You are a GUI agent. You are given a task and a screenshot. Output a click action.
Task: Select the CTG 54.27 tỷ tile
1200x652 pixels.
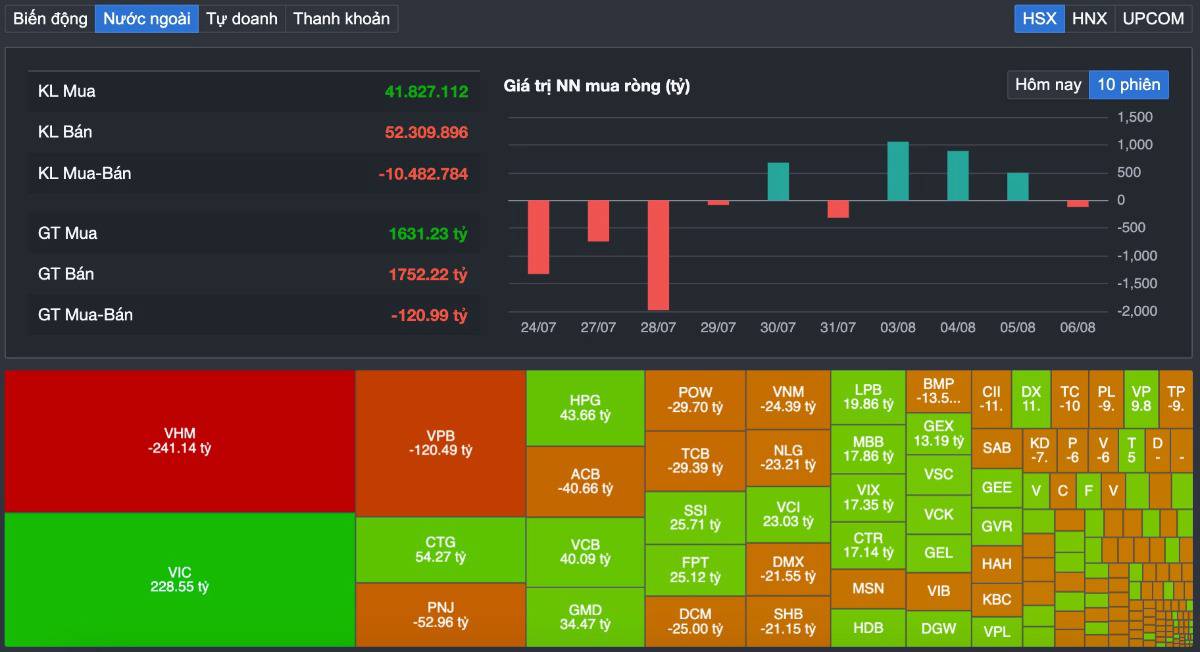pos(440,550)
